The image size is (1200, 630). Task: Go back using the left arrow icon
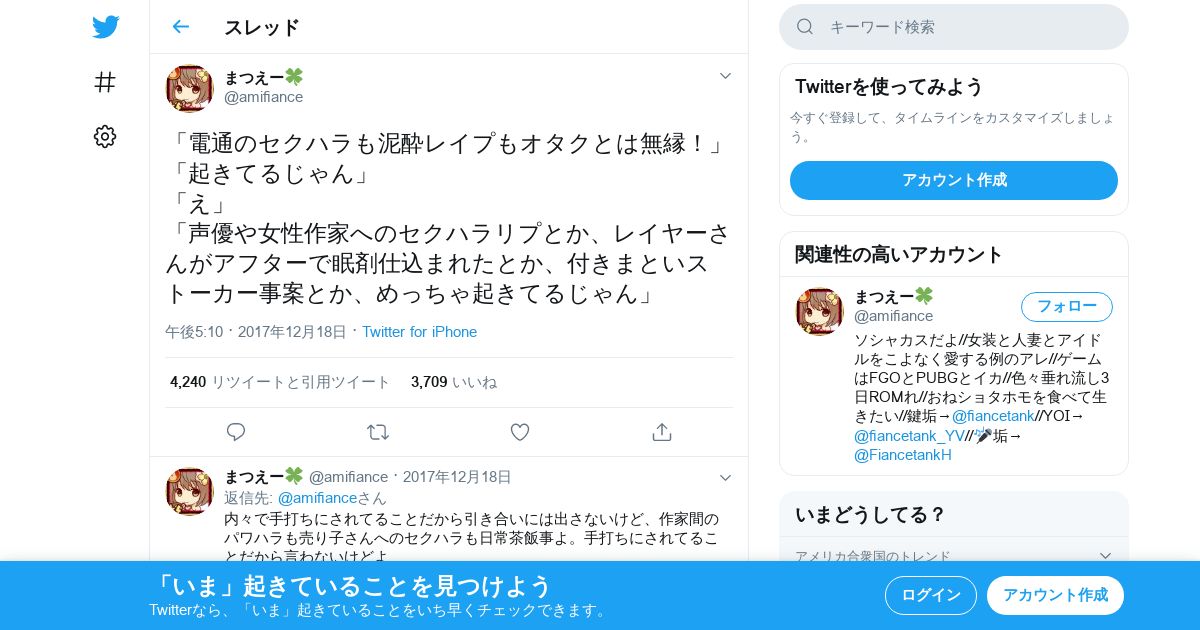[x=180, y=27]
